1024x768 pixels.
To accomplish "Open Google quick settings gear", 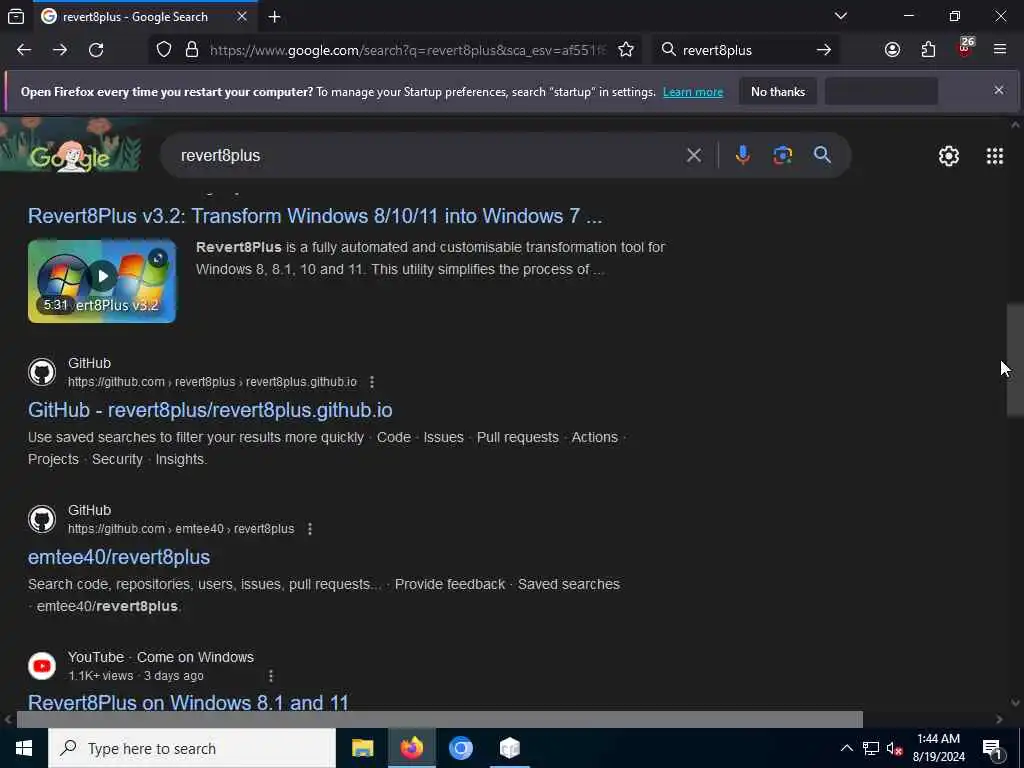I will coord(948,155).
